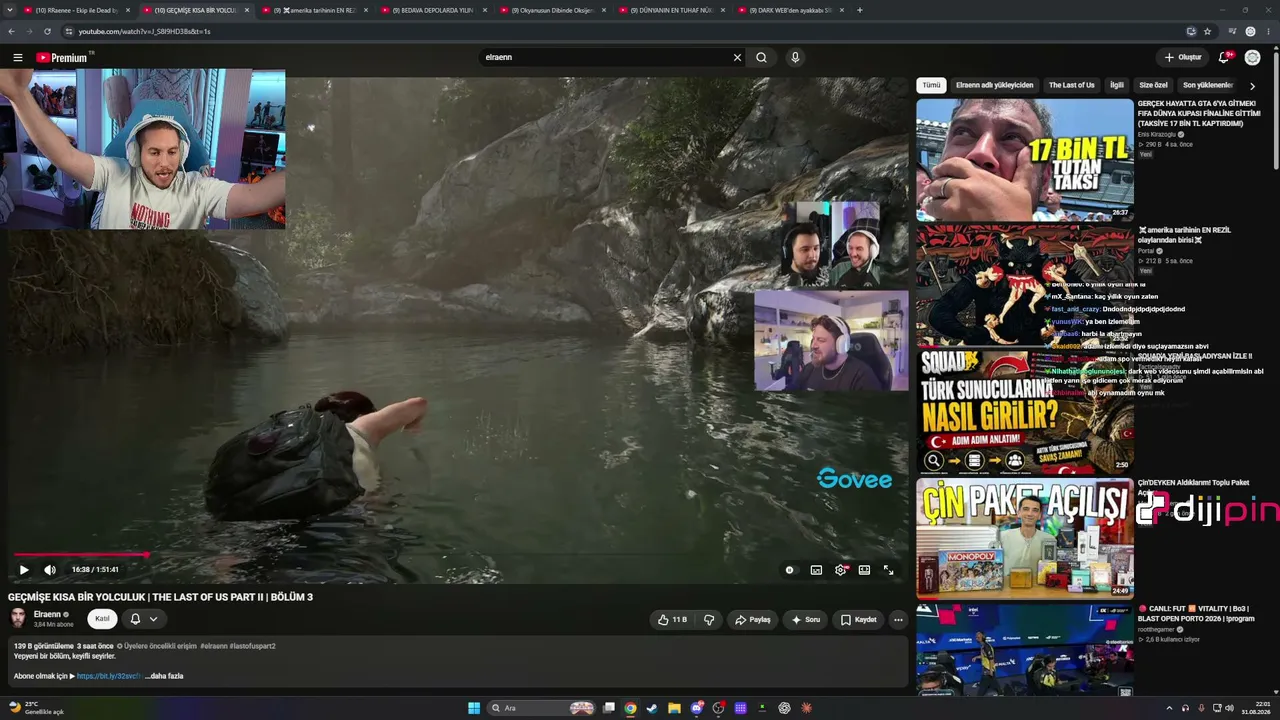Switch to theater mode
Screen dimensions: 1280x720
864,570
